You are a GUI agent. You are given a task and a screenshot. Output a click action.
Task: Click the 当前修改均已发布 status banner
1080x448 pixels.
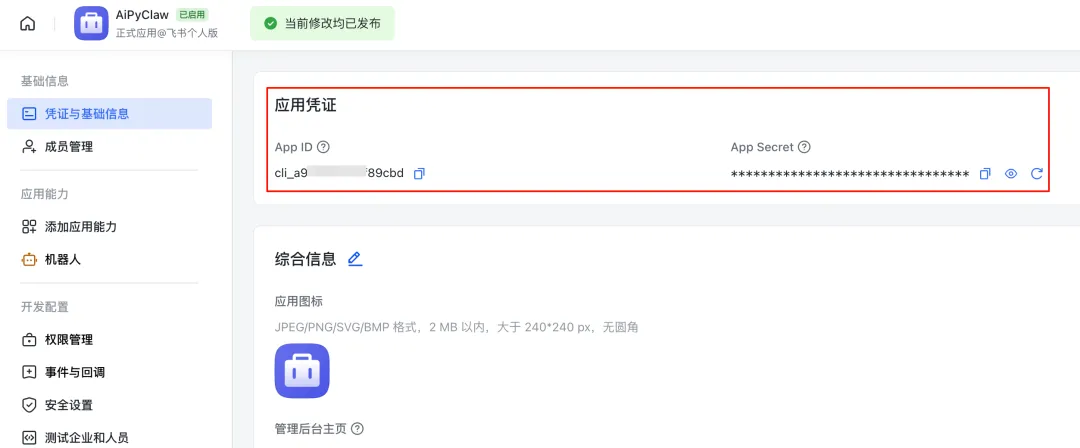[322, 23]
